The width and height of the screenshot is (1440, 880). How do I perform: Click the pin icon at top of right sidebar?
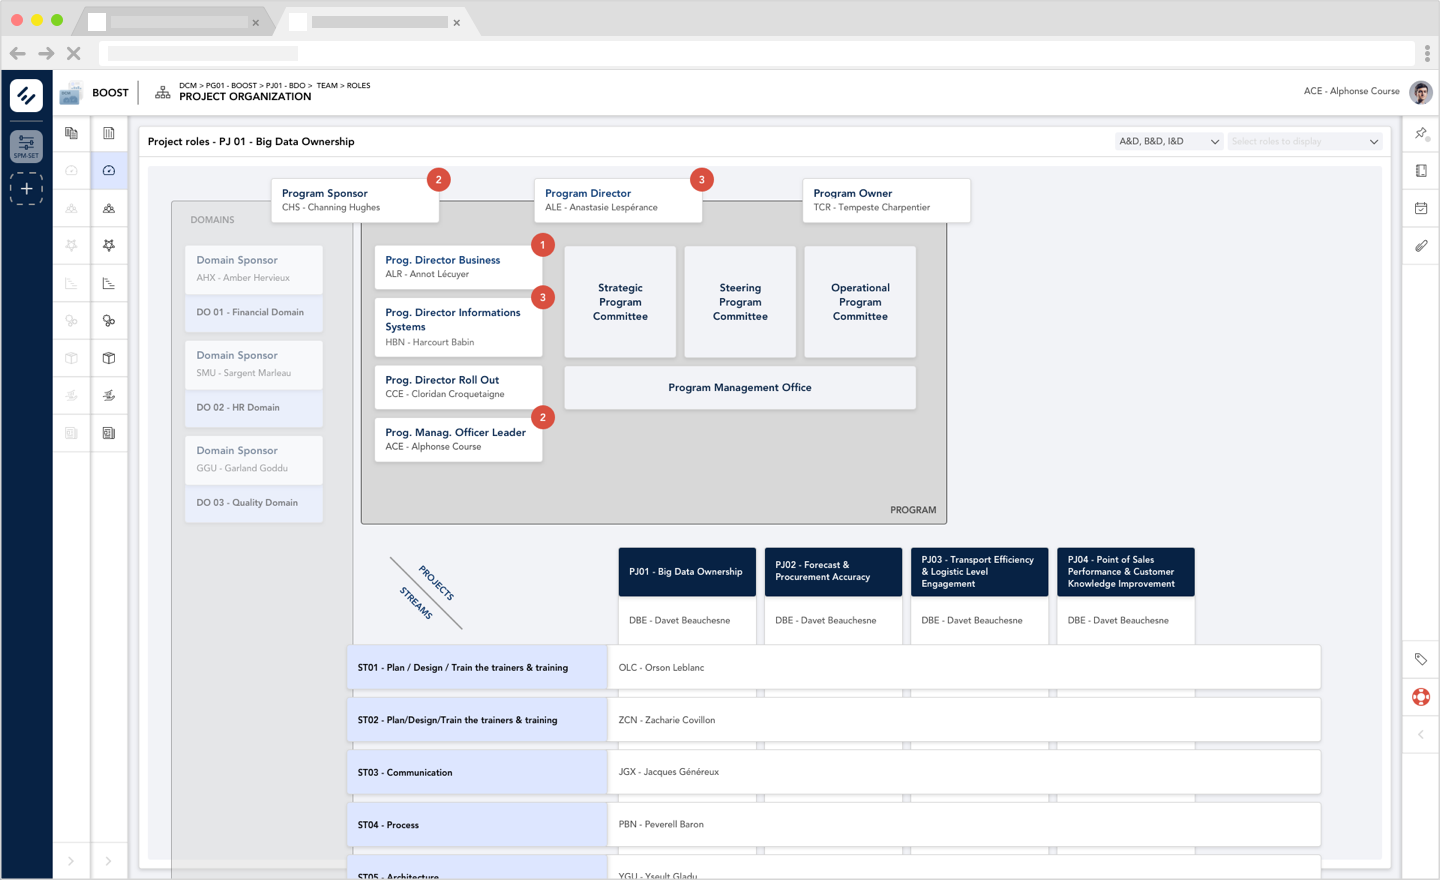tap(1421, 133)
